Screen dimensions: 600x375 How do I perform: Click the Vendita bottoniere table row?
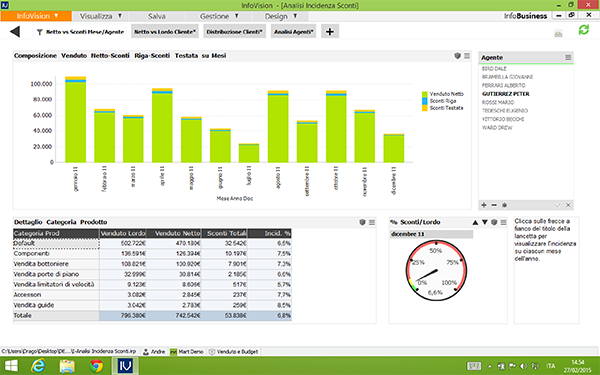coord(152,264)
